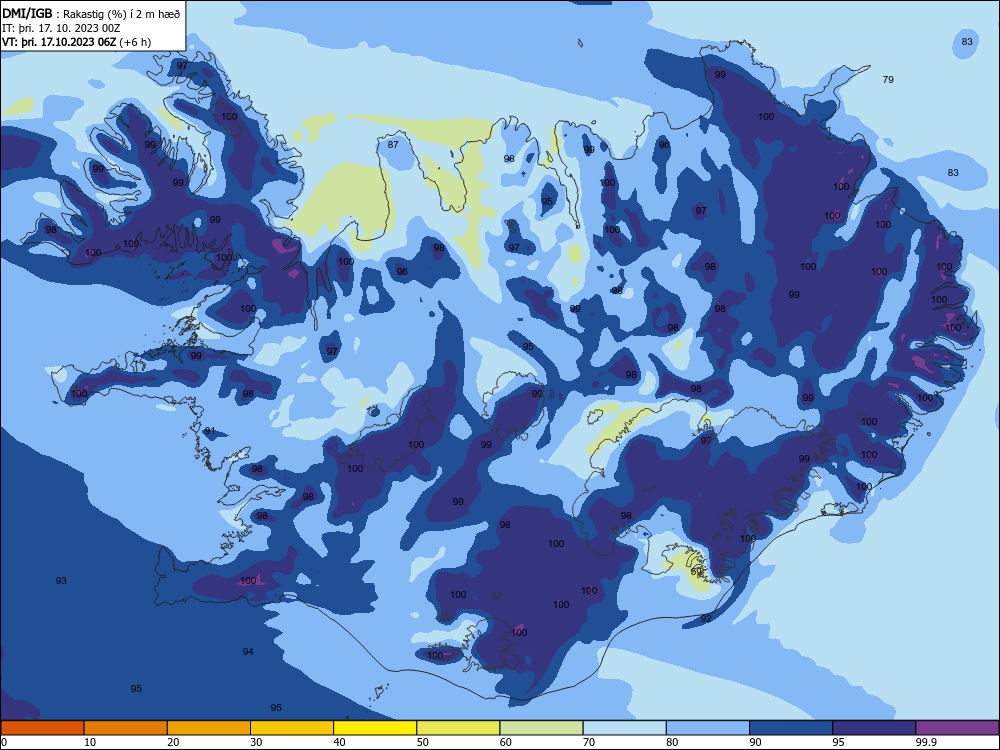Click the legend scale label '0'
Viewport: 1000px width, 750px height.
point(4,742)
